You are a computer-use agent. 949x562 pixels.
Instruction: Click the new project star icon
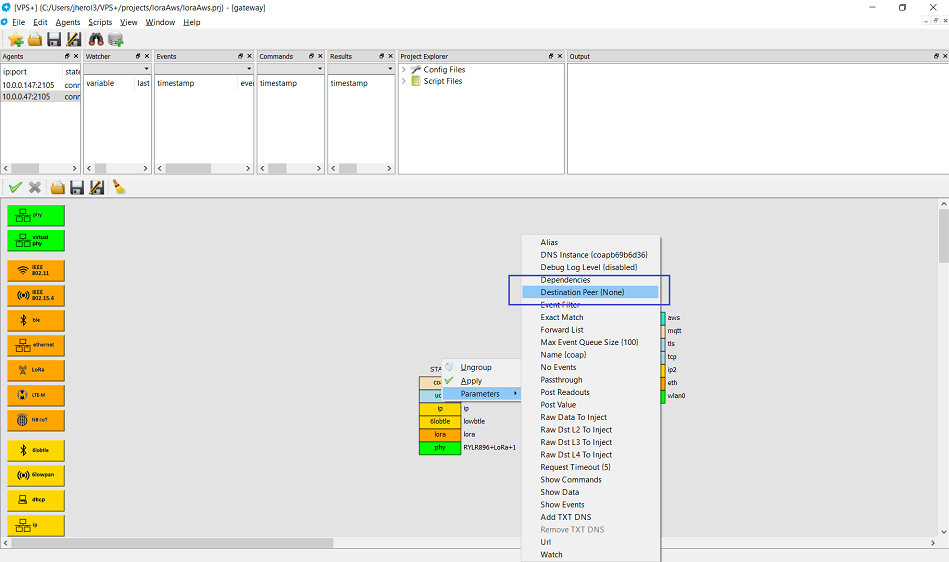click(x=15, y=40)
